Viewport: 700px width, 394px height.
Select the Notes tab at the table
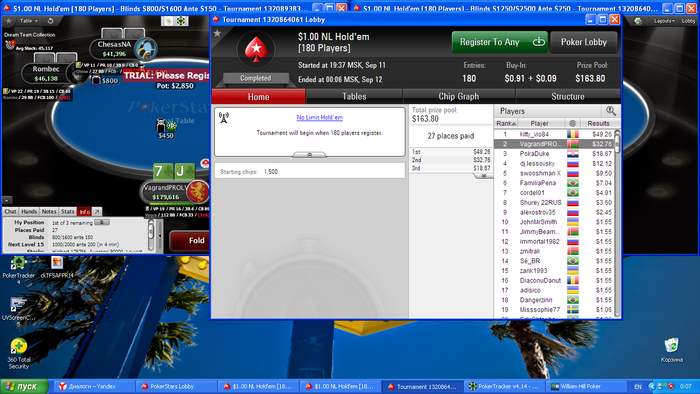(49, 212)
